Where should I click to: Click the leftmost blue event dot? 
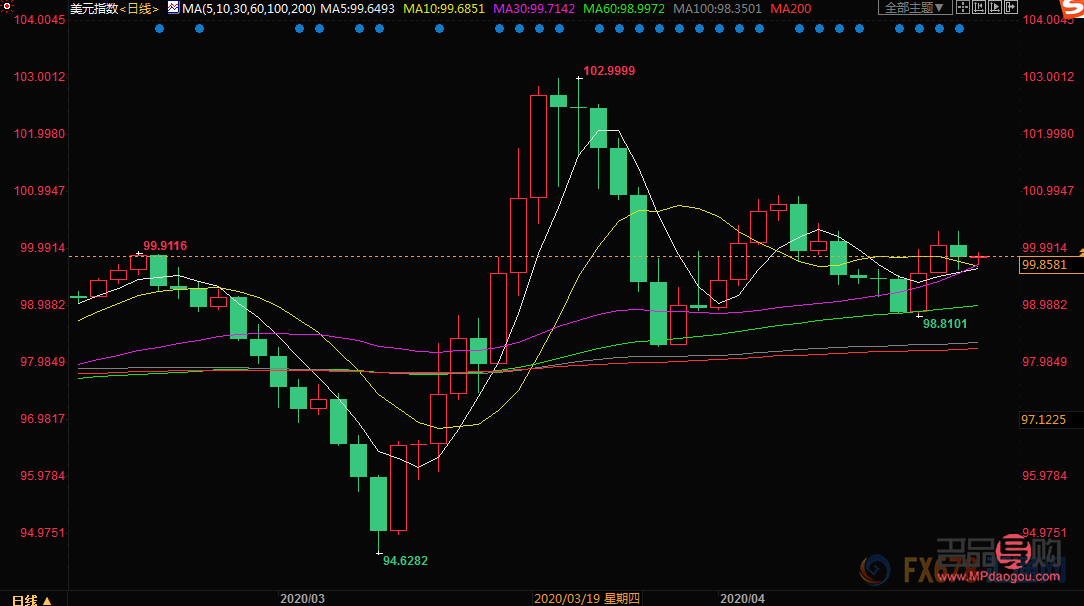coord(159,29)
